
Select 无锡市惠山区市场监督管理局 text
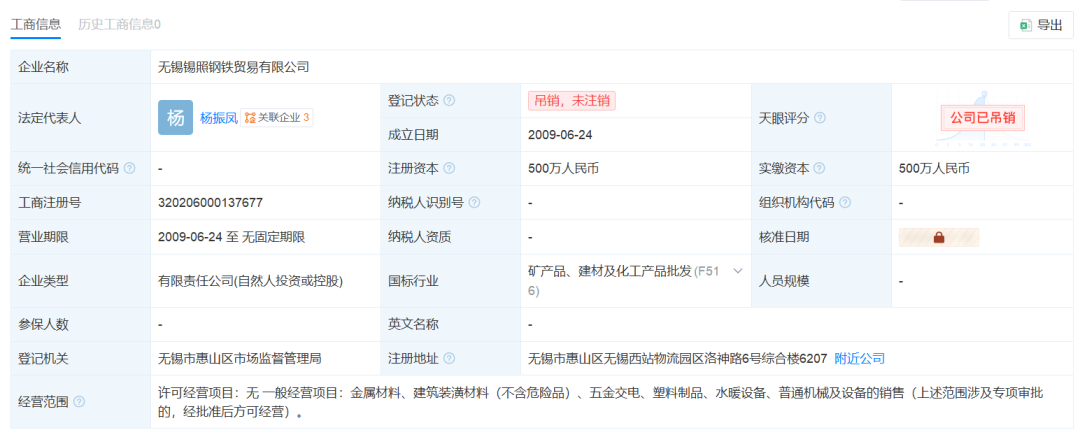(x=240, y=358)
